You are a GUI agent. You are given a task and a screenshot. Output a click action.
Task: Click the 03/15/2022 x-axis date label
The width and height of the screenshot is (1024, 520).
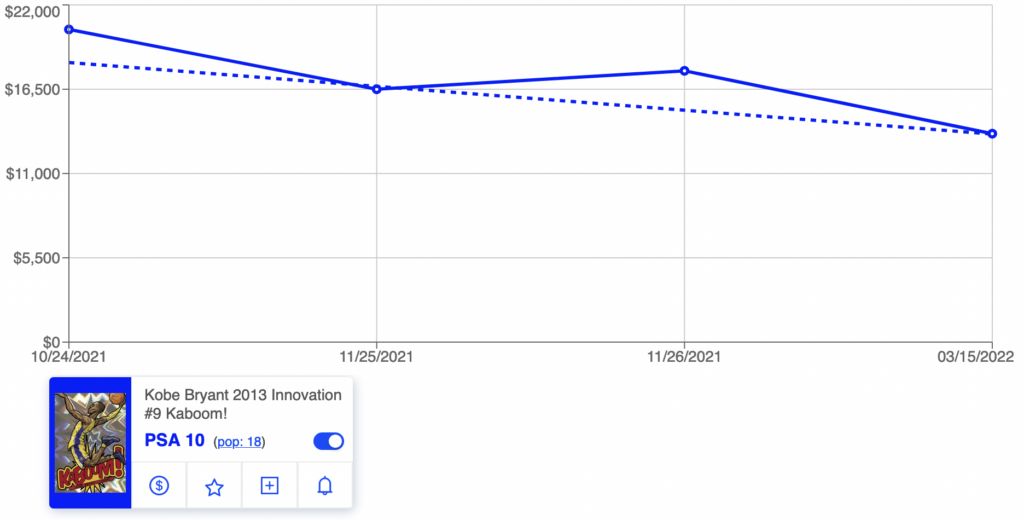pos(976,357)
